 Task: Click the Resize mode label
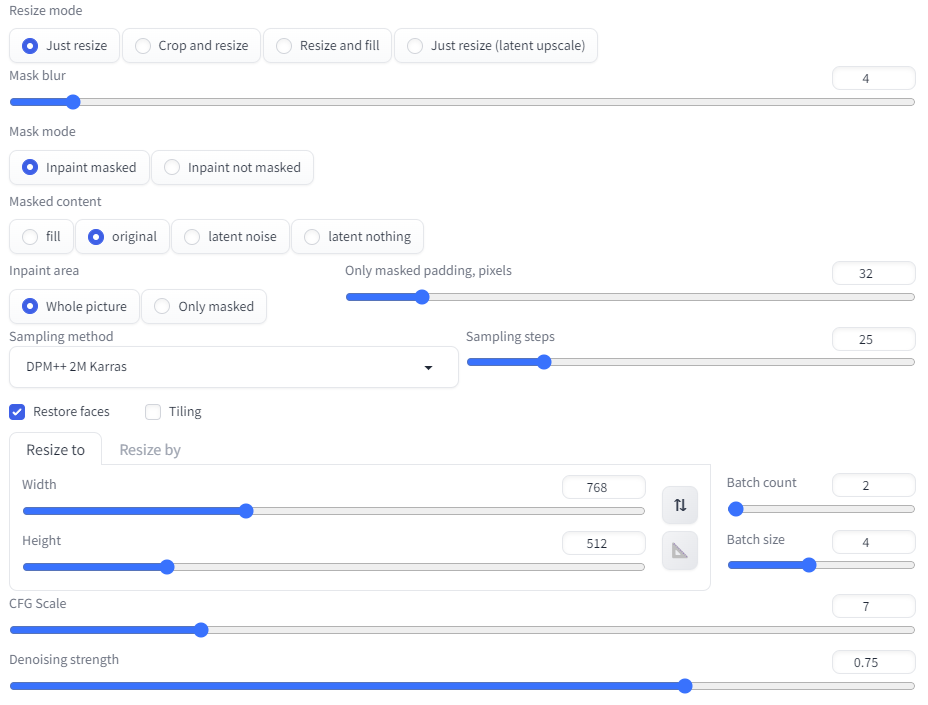pos(46,11)
